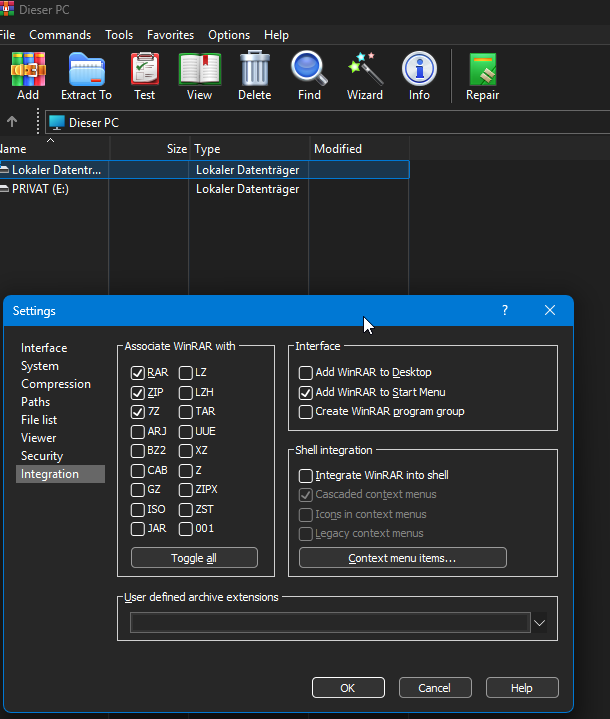Screen dimensions: 610x719
Task: Open the Options menu
Action: [x=229, y=35]
